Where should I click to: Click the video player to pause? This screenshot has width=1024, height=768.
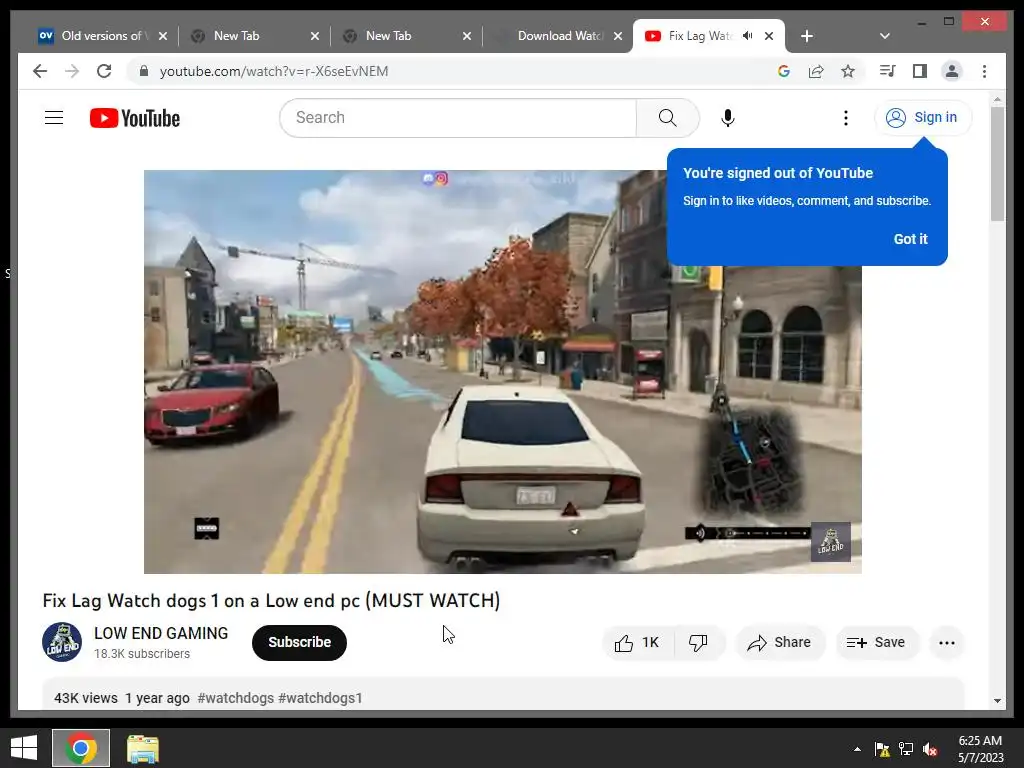pyautogui.click(x=502, y=372)
